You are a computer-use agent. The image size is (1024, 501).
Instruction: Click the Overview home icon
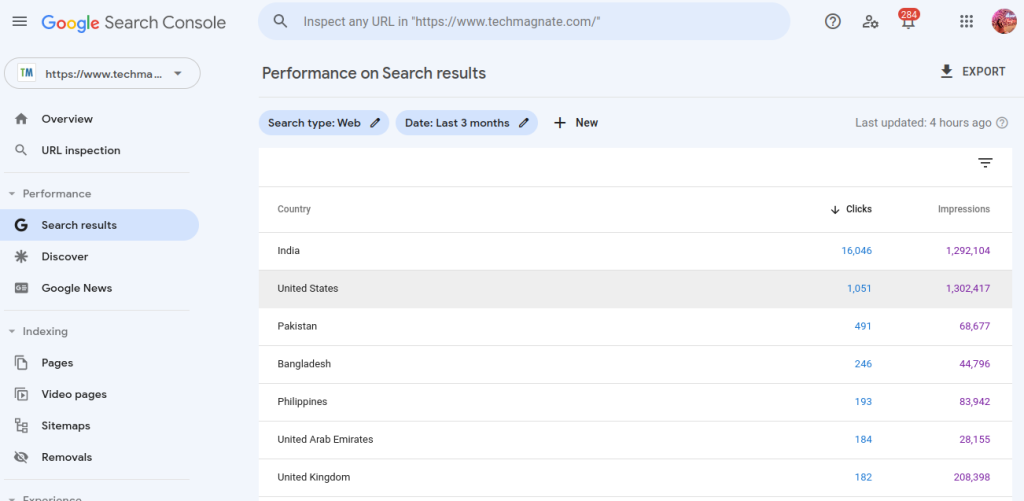coord(21,119)
